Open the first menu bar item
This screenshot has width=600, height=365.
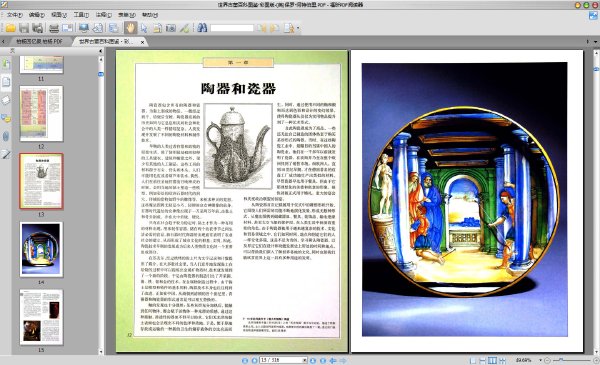14,15
